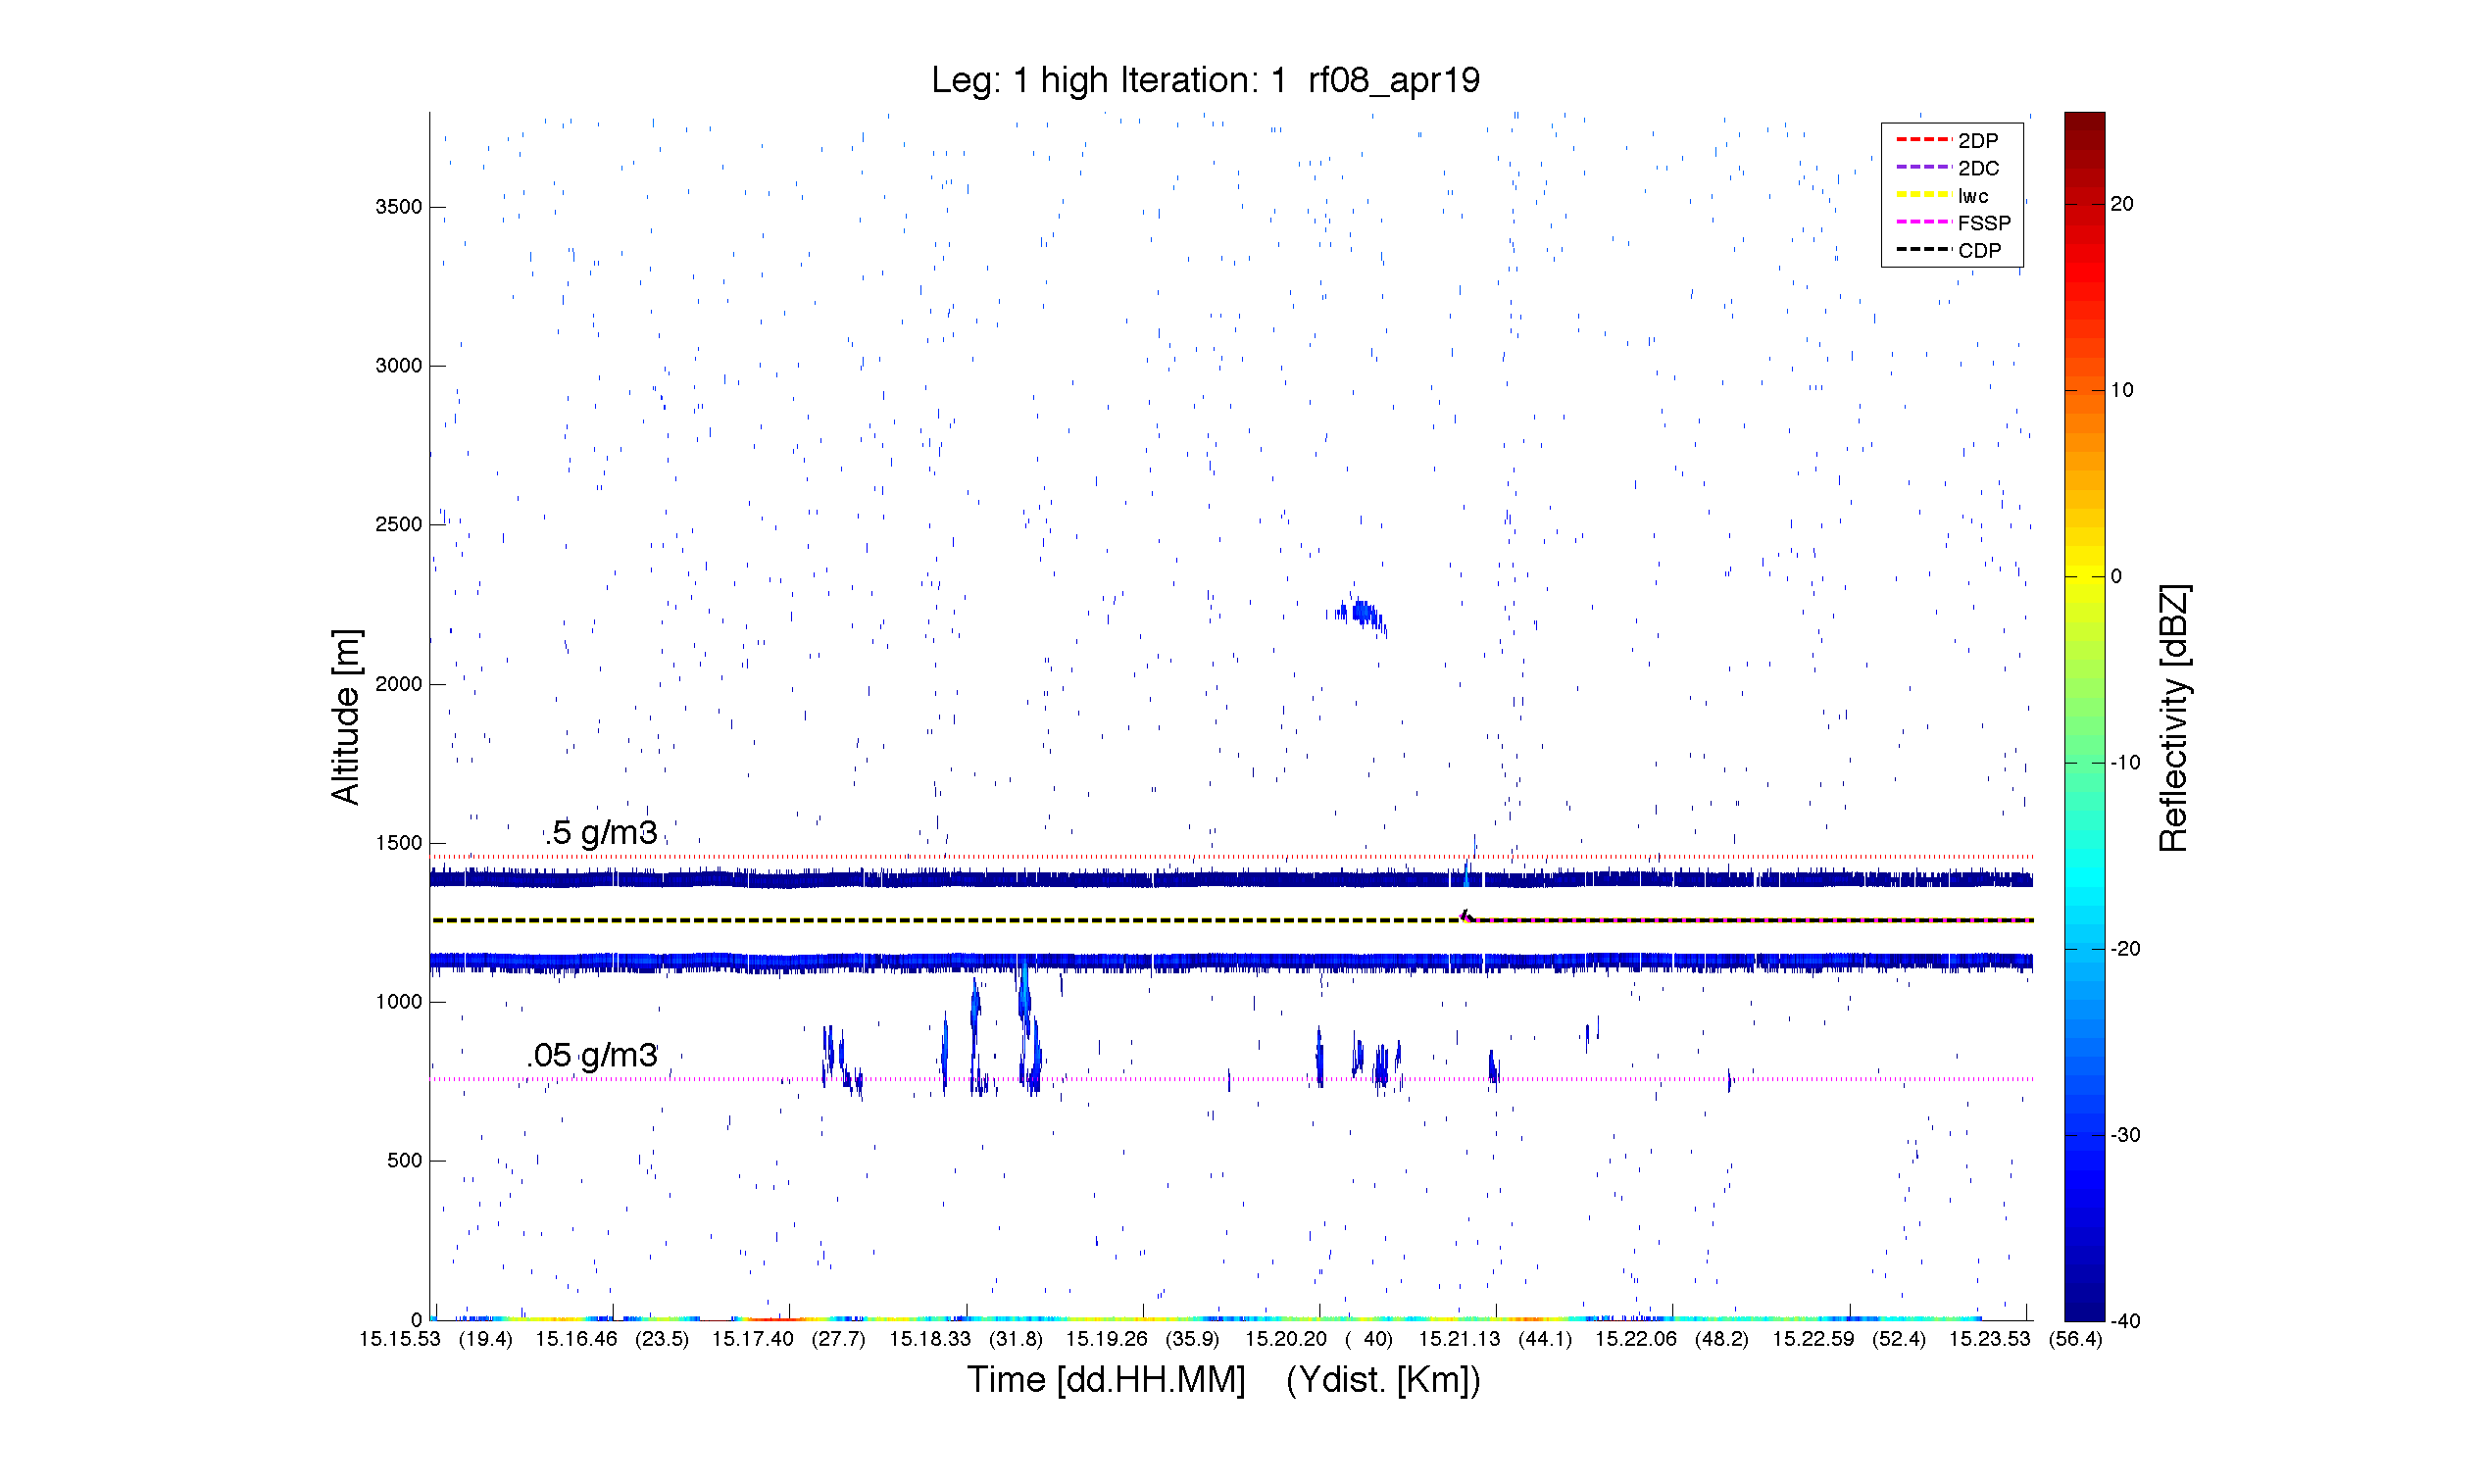Click the 15.23.53 time tick label
Image resolution: width=2483 pixels, height=1484 pixels.
coord(1989,1339)
